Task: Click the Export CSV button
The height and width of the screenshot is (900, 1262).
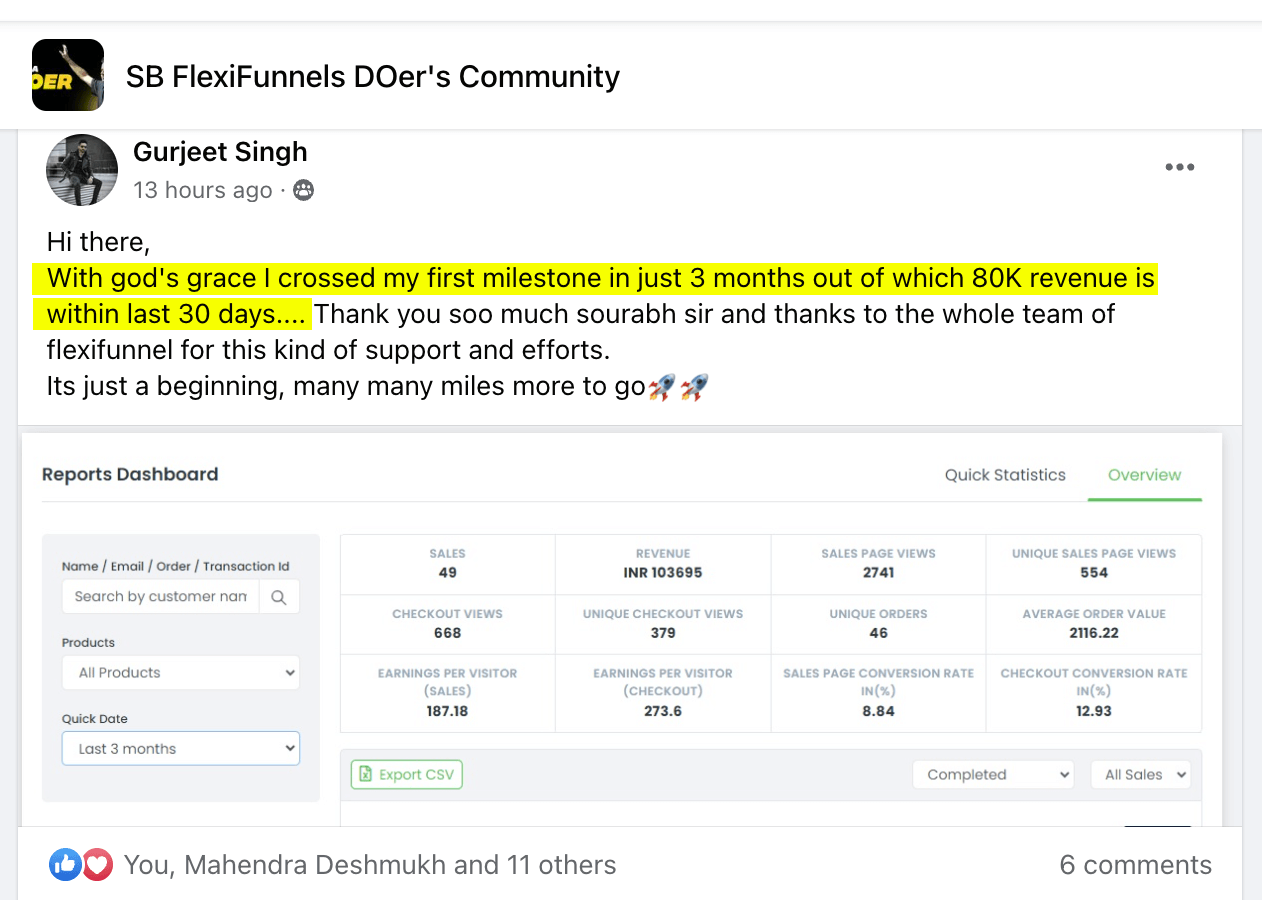Action: (407, 775)
